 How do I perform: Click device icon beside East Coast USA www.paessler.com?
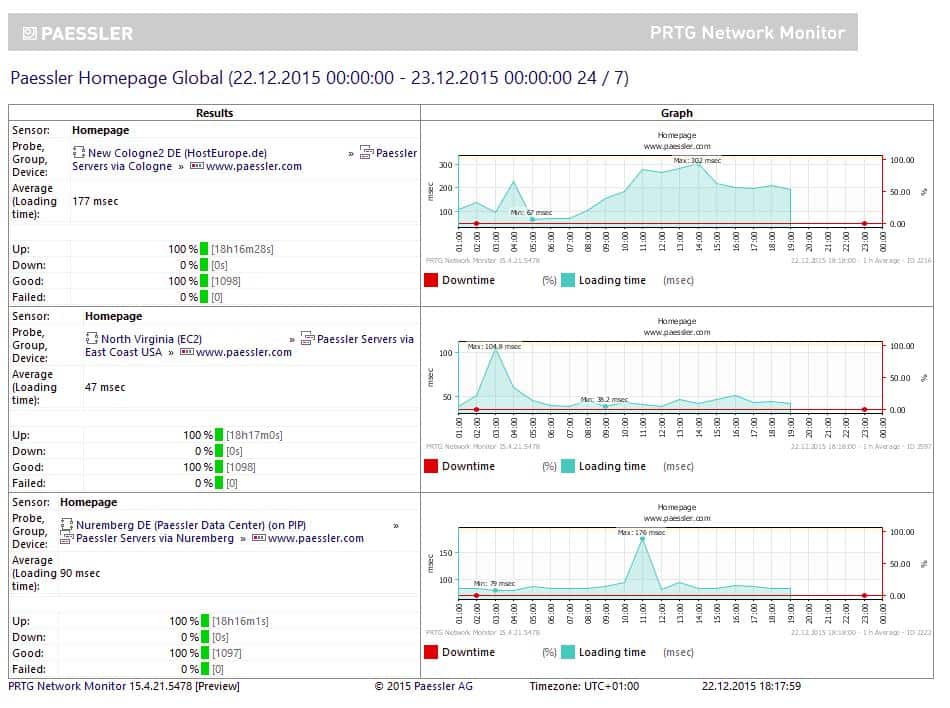coord(187,352)
